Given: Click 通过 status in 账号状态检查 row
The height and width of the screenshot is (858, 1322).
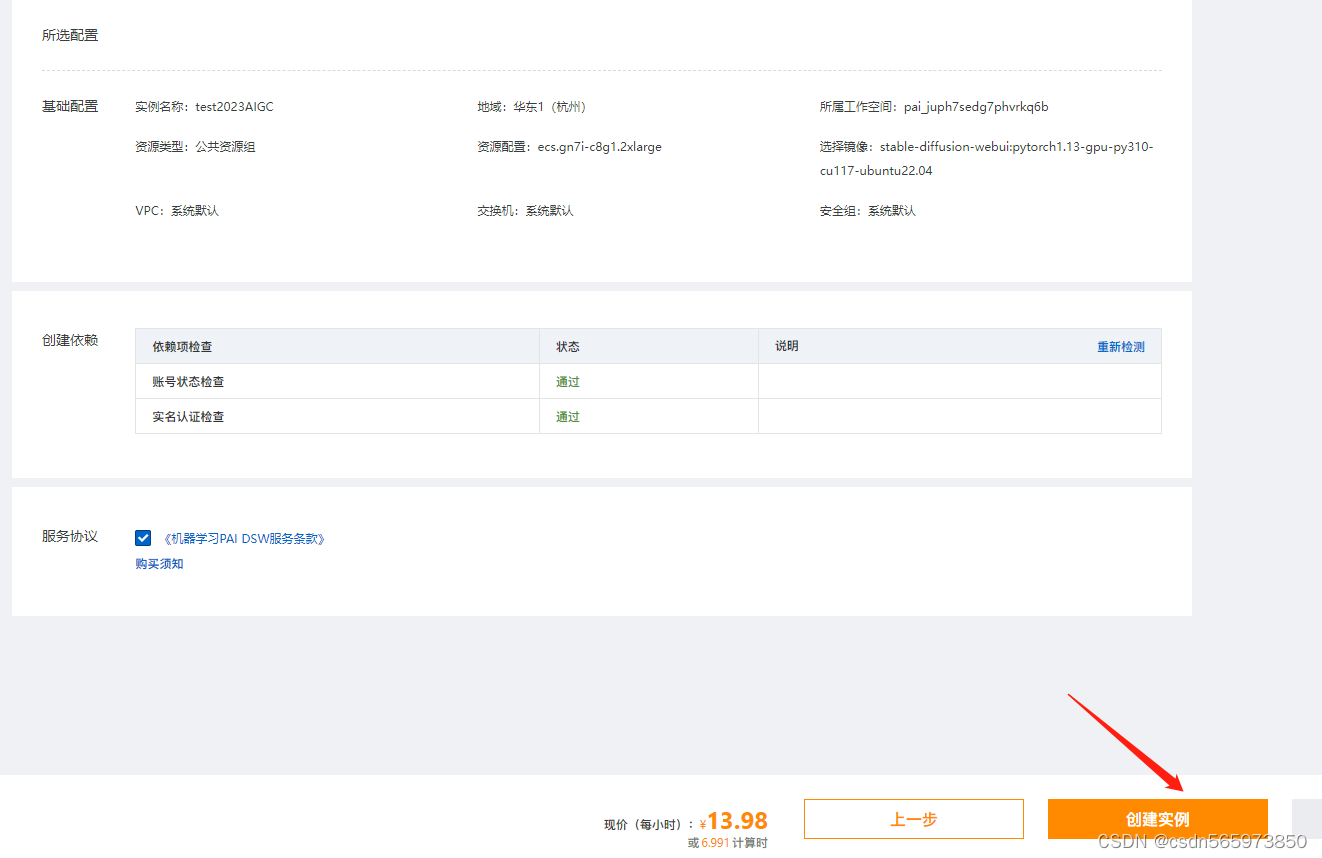Looking at the screenshot, I should (568, 382).
